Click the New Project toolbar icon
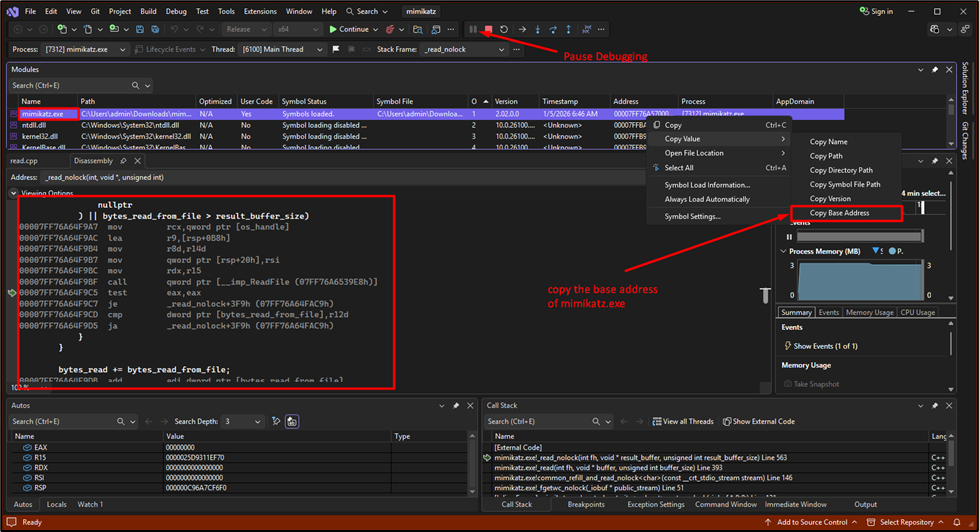Image resolution: width=979 pixels, height=532 pixels. point(62,29)
